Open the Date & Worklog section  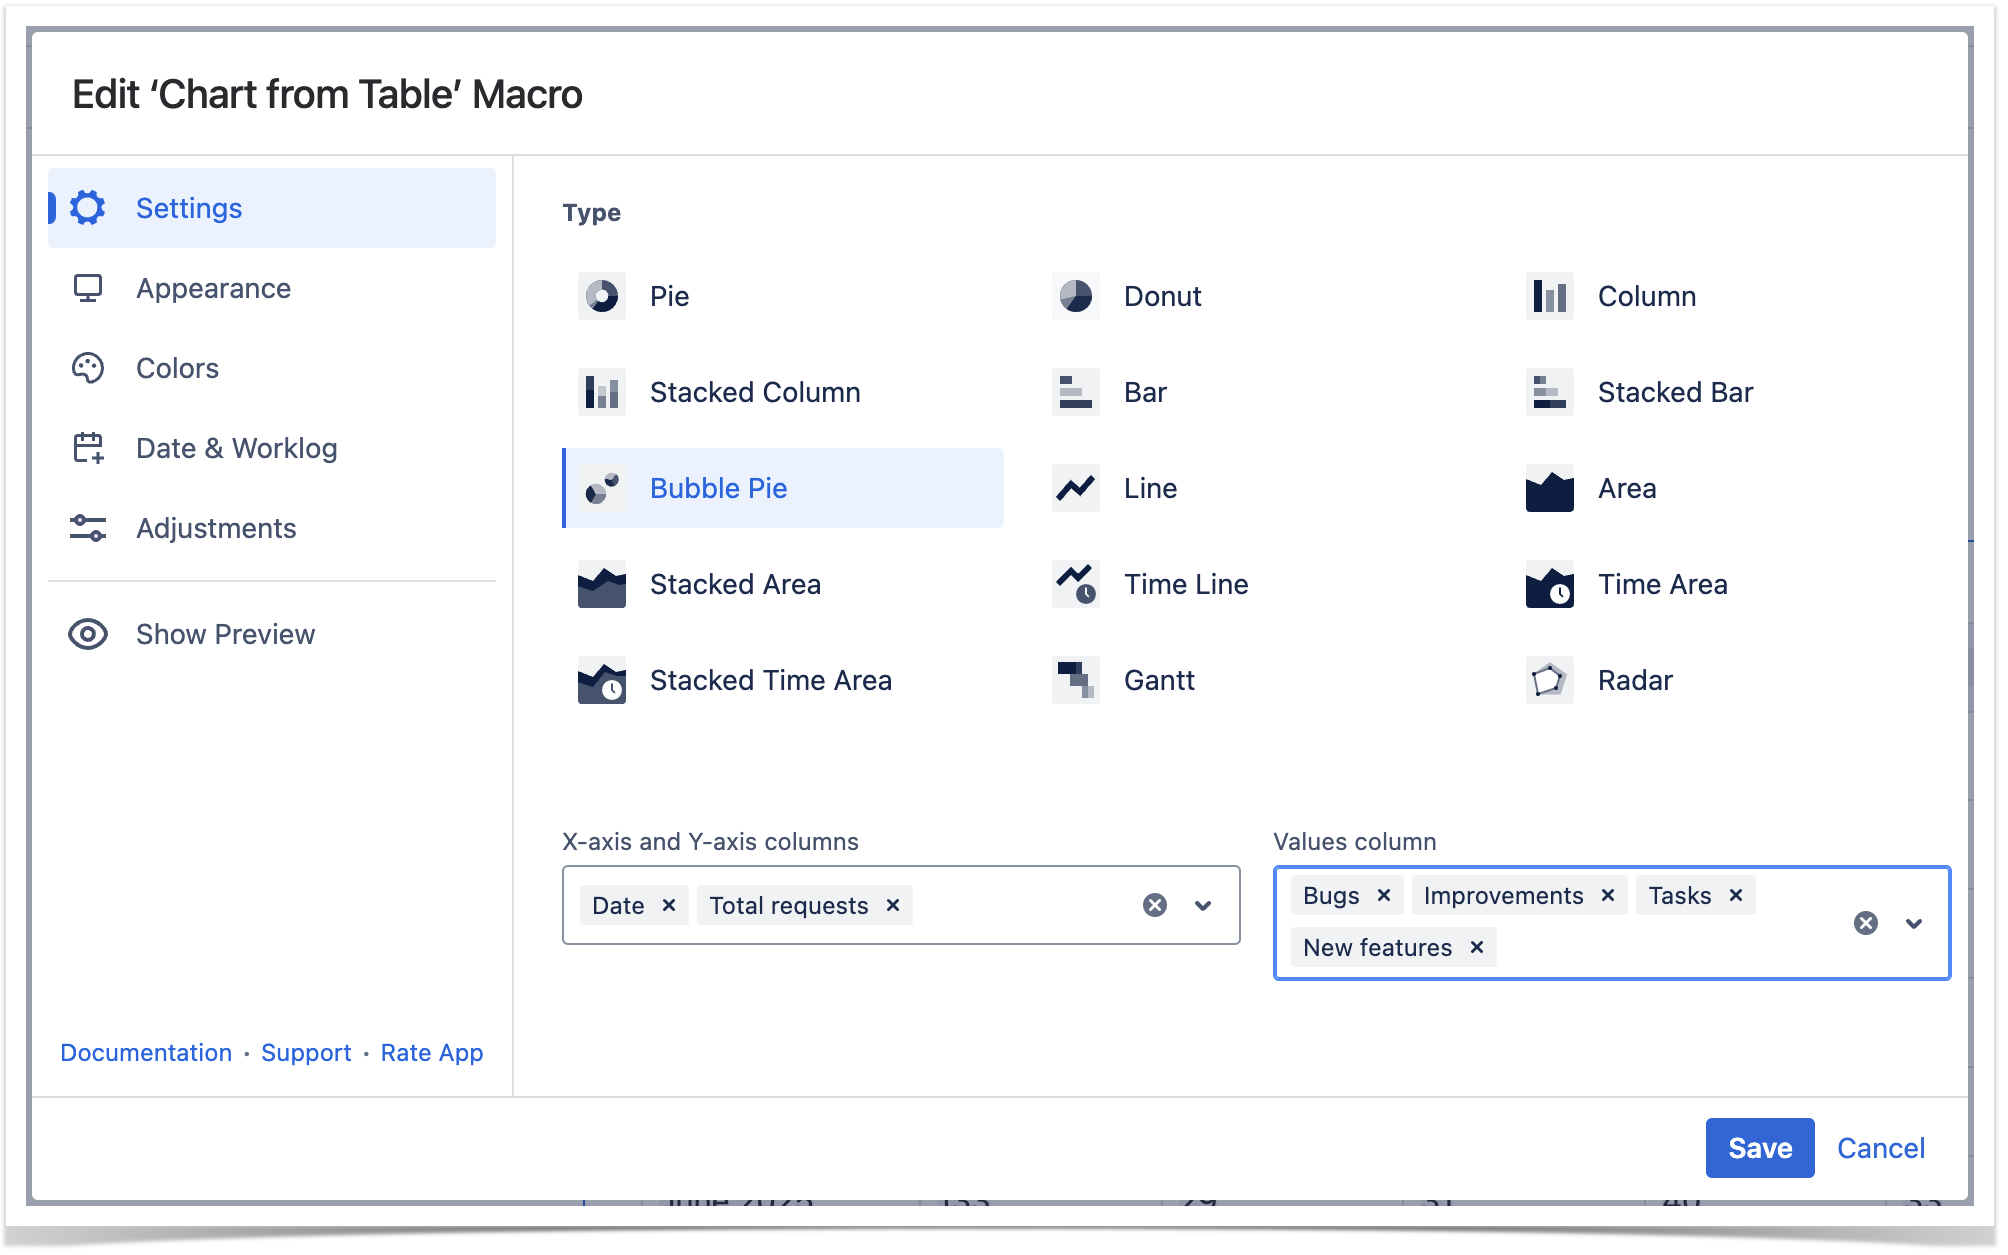click(x=236, y=448)
